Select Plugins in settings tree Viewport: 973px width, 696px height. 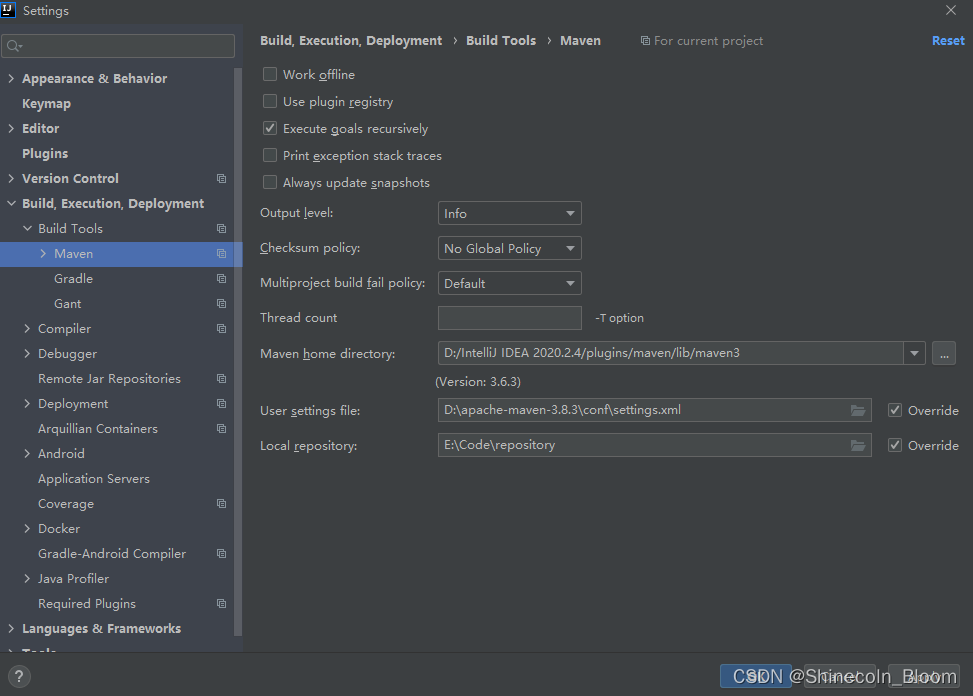pos(45,153)
